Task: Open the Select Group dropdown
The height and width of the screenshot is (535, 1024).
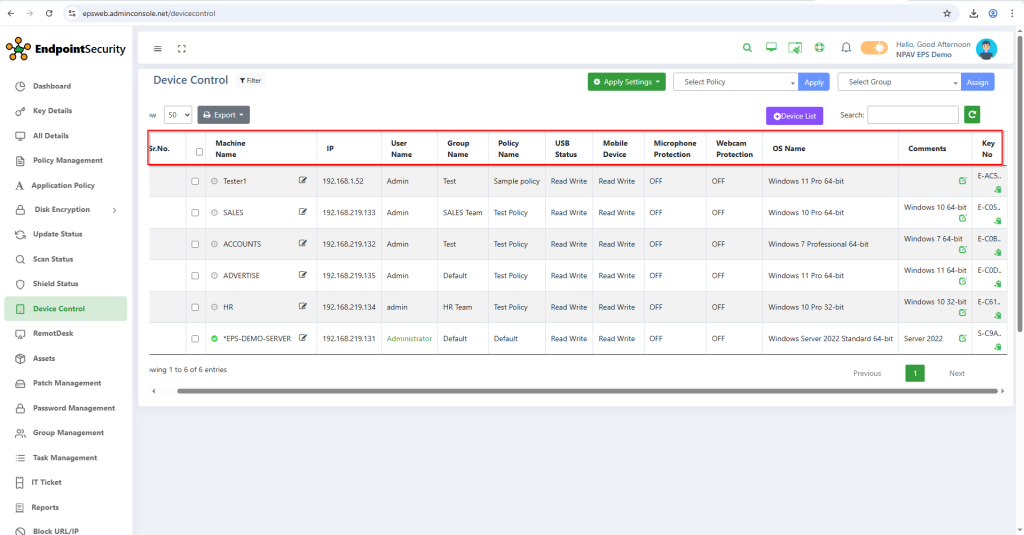Action: point(899,82)
